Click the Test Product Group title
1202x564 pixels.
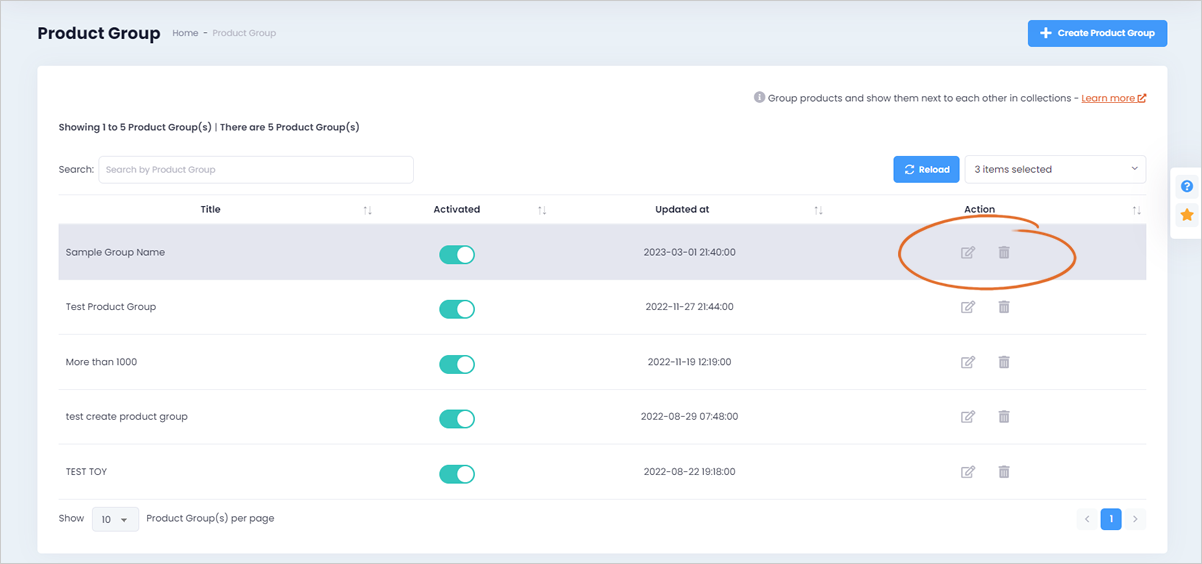[x=111, y=307]
